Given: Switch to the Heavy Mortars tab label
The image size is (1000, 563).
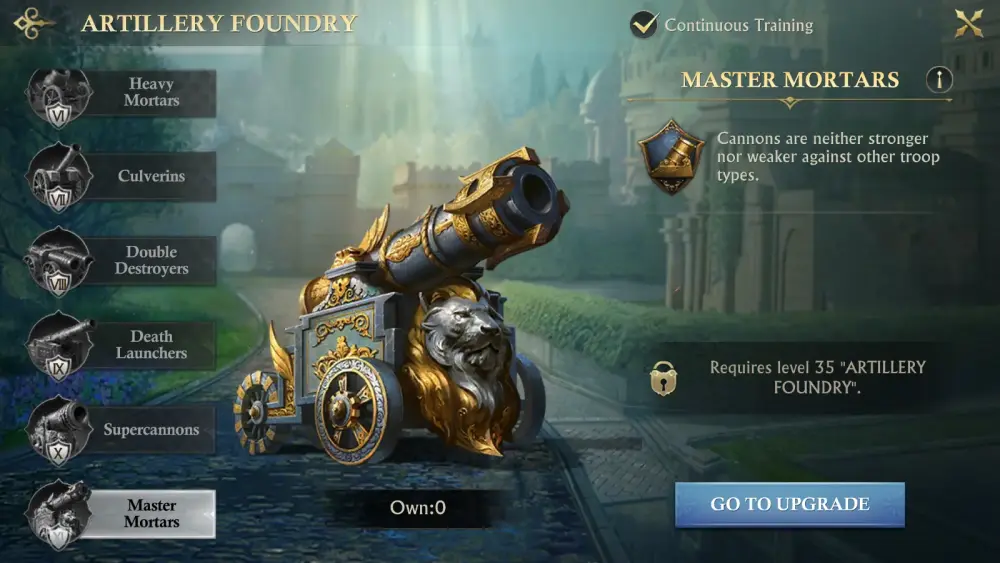Looking at the screenshot, I should tap(151, 92).
